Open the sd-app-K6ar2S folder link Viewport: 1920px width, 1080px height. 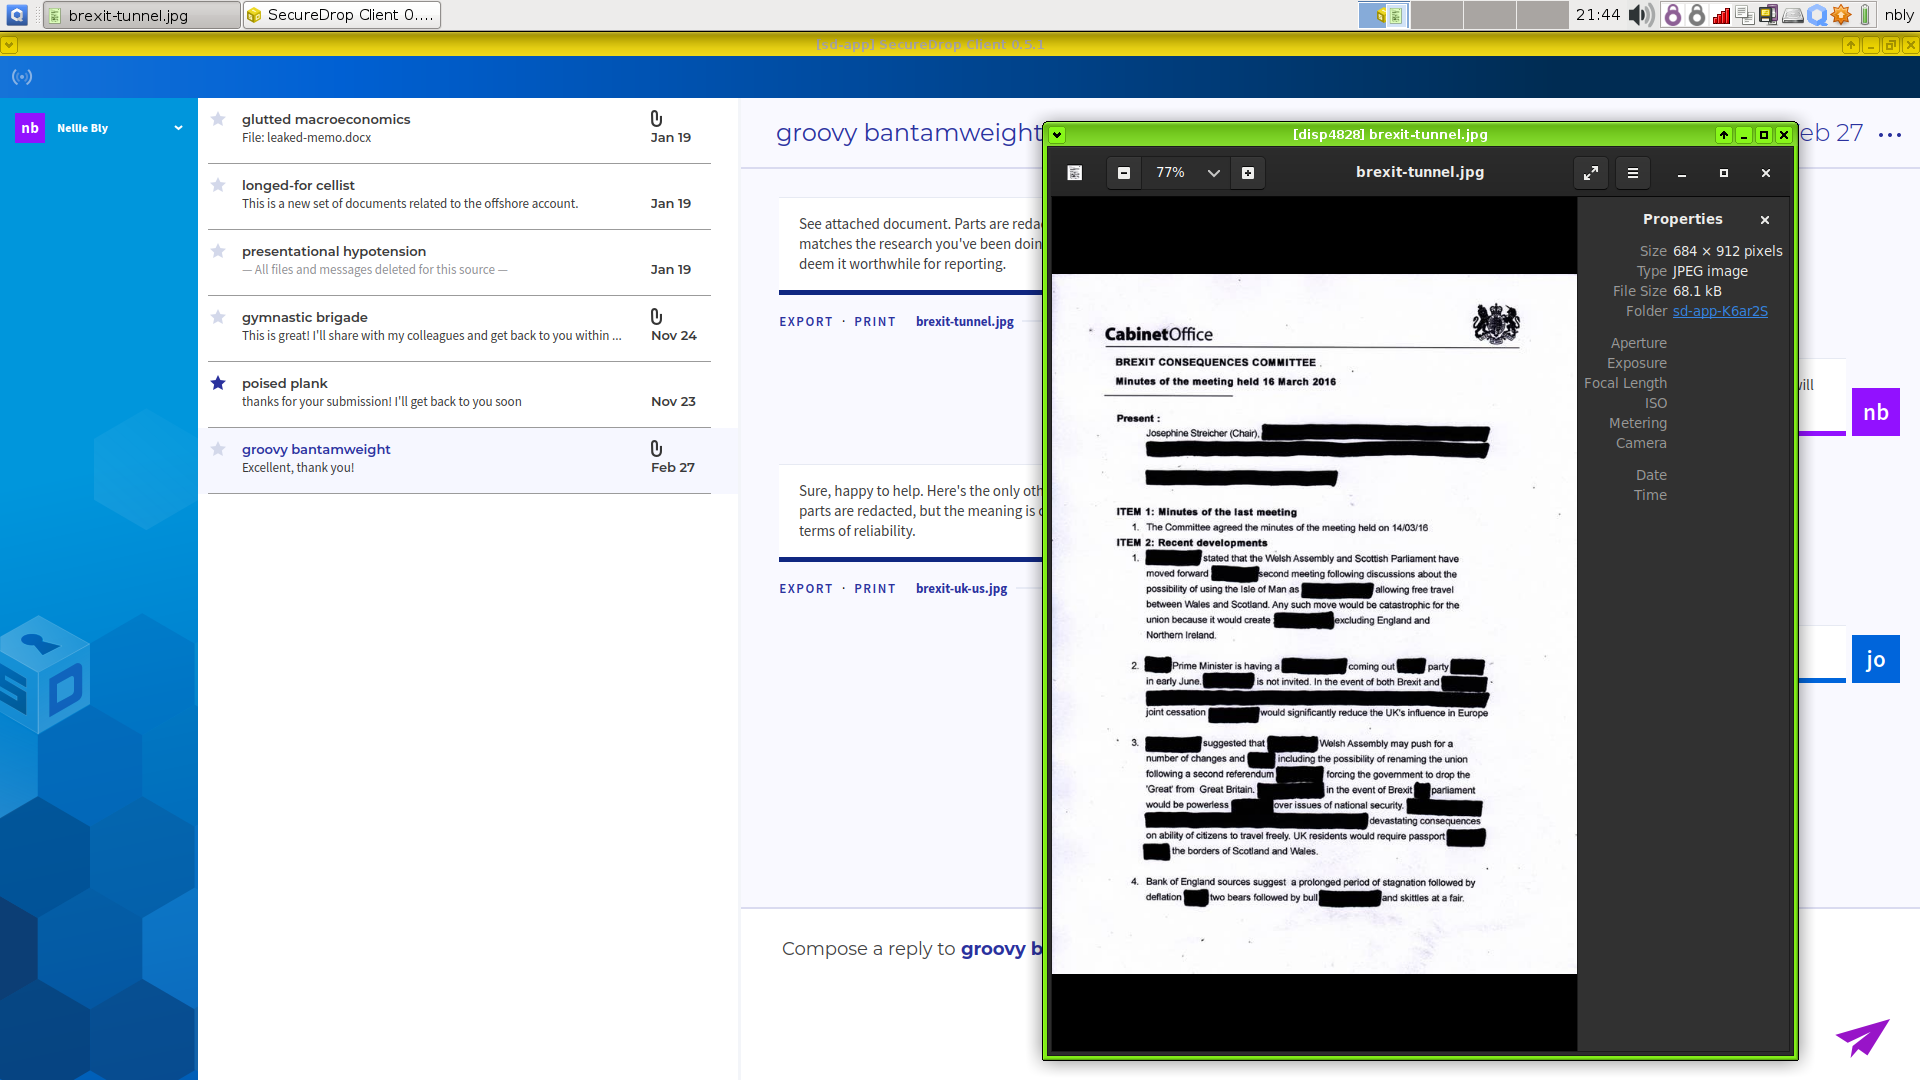pyautogui.click(x=1720, y=311)
